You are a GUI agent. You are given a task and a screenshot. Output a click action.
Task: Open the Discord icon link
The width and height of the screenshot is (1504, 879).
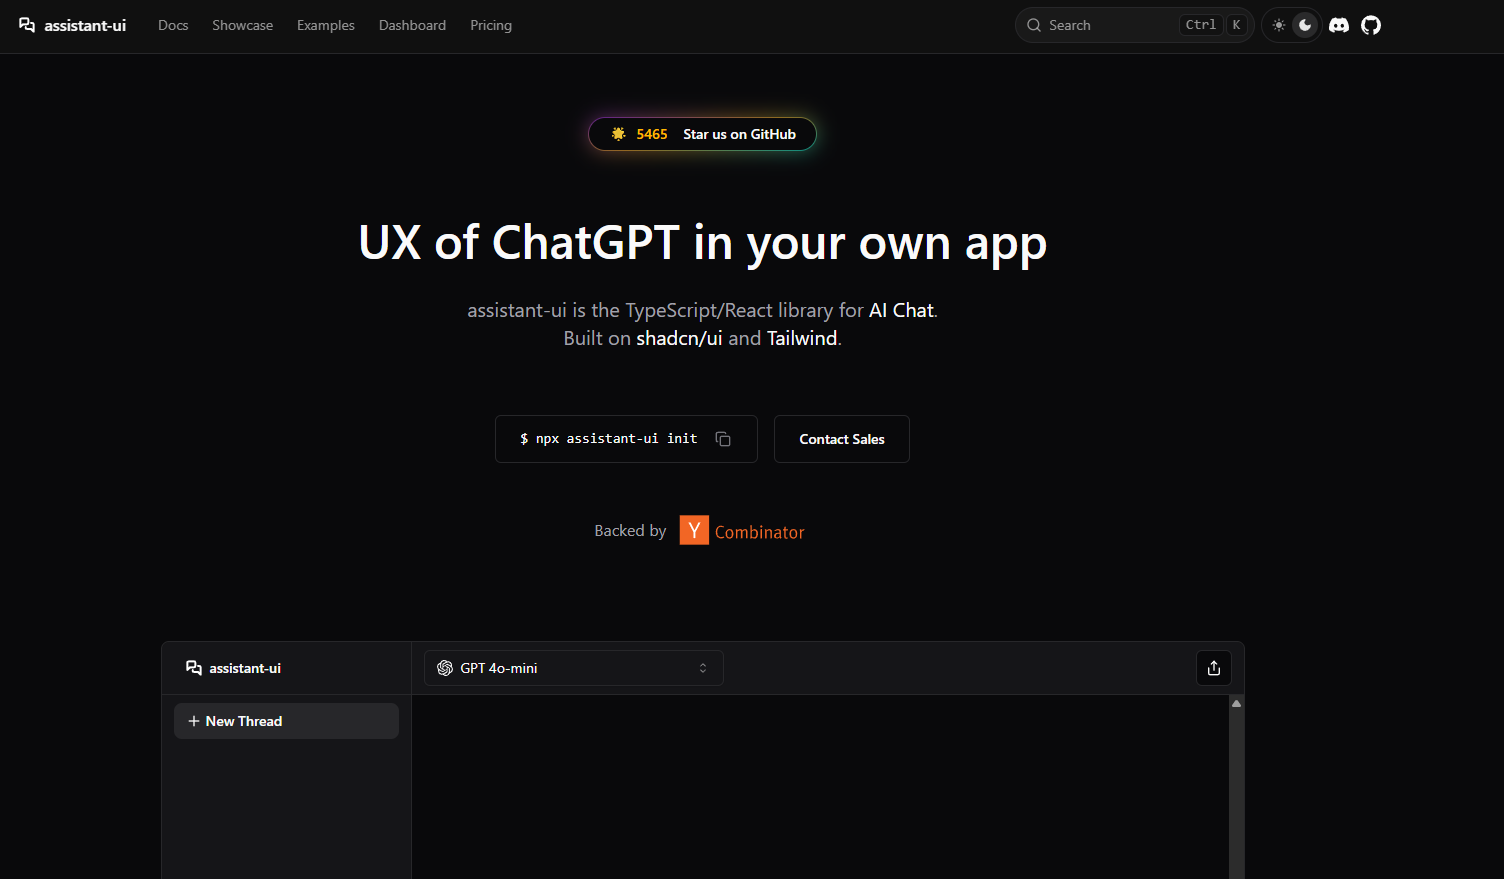tap(1339, 25)
